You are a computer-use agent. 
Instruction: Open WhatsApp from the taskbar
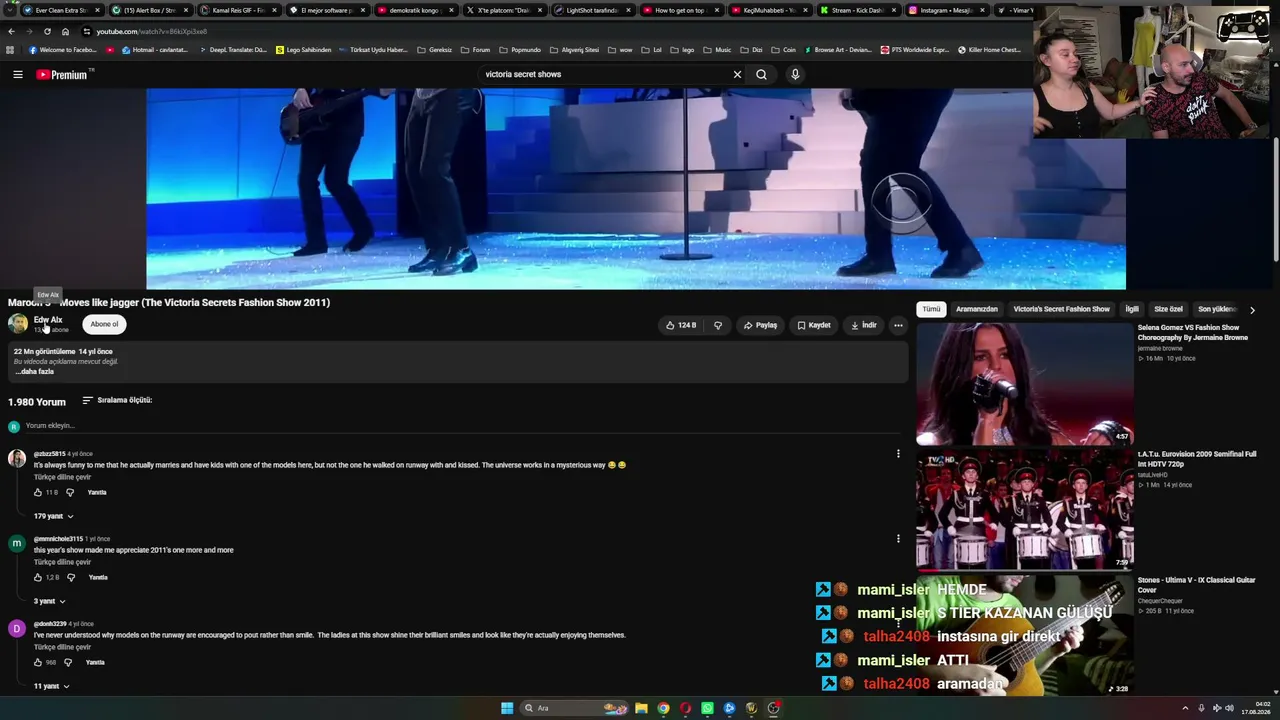707,708
